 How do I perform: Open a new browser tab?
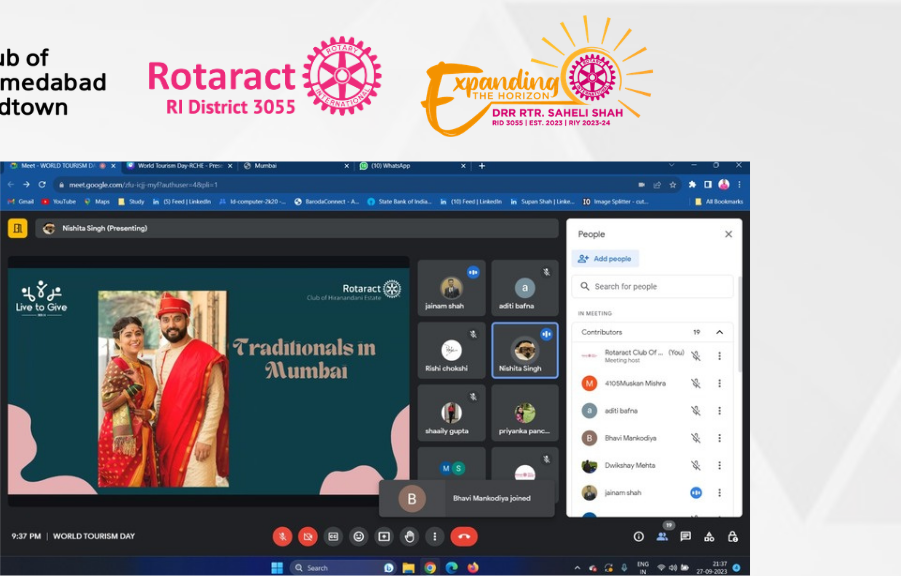[x=482, y=166]
